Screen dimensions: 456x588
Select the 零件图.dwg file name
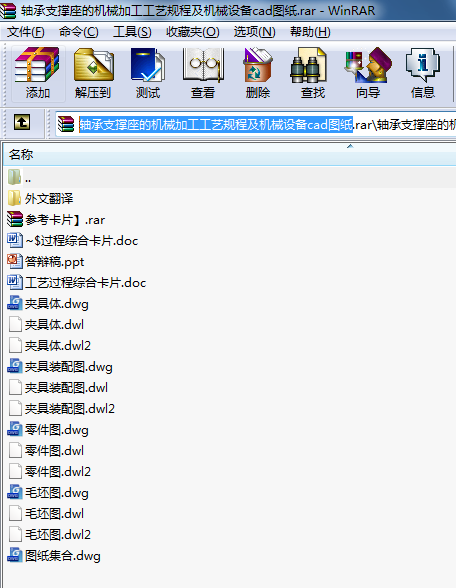[x=57, y=429]
